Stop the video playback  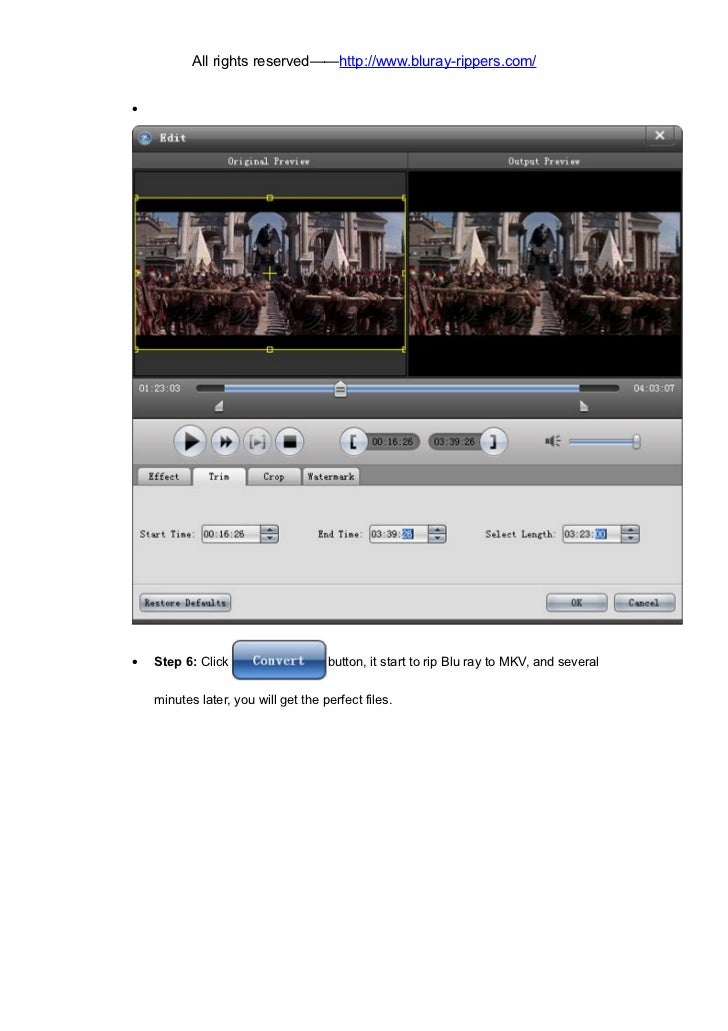289,442
